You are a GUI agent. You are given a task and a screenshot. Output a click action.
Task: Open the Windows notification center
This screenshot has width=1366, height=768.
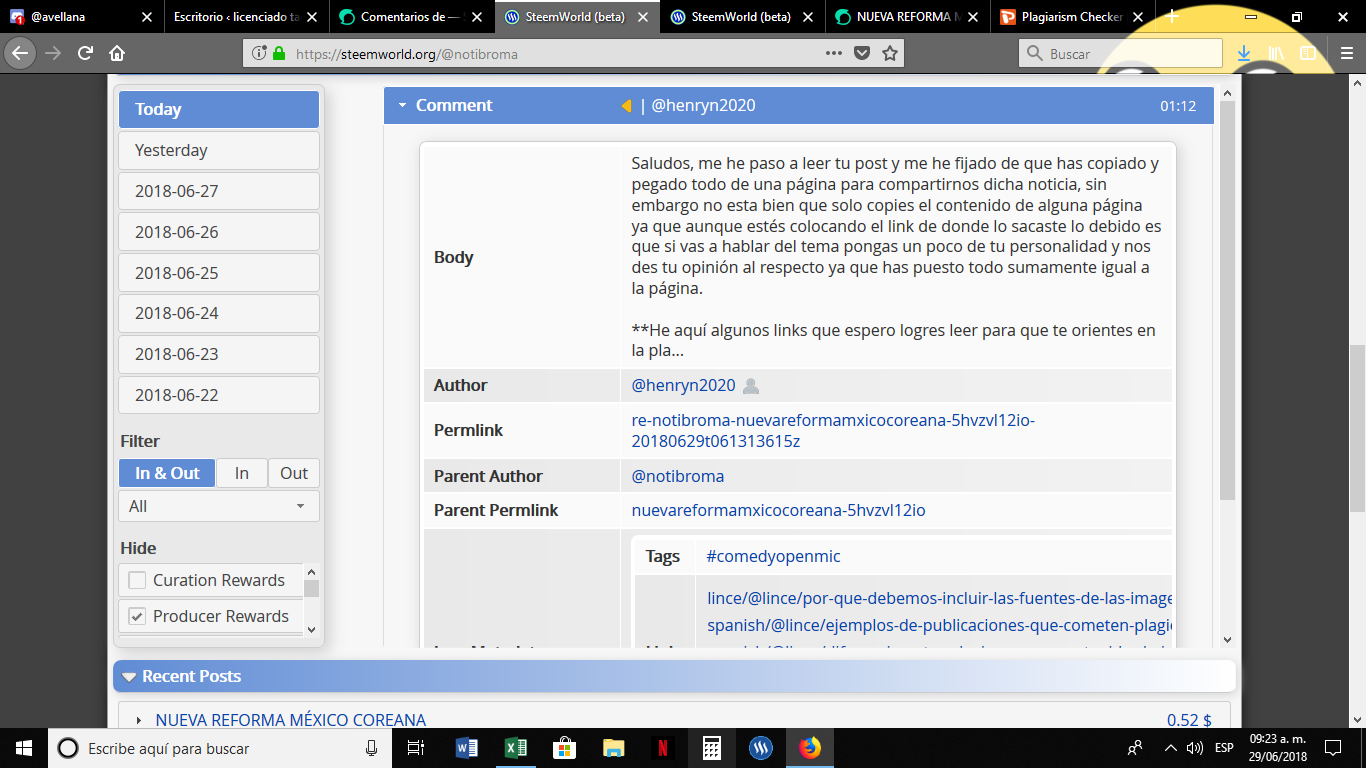(1333, 748)
